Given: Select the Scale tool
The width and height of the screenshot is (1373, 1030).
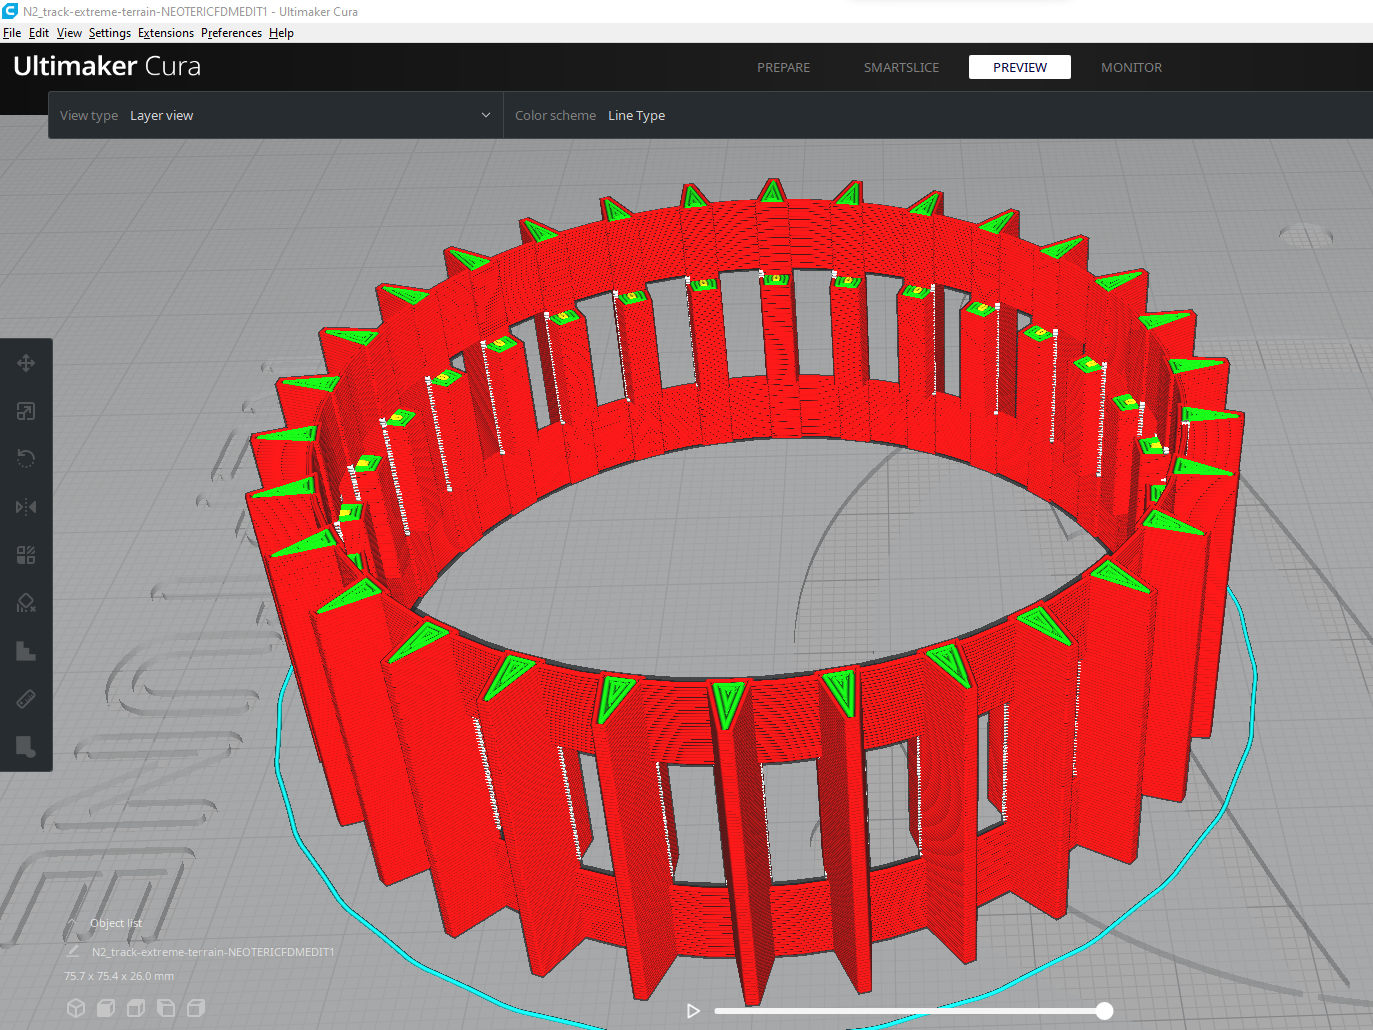Looking at the screenshot, I should tap(26, 410).
